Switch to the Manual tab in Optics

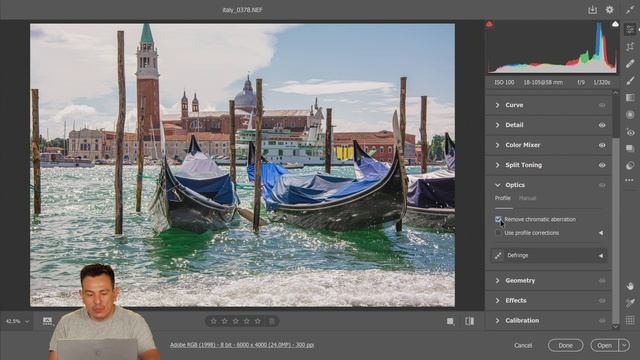coord(527,198)
